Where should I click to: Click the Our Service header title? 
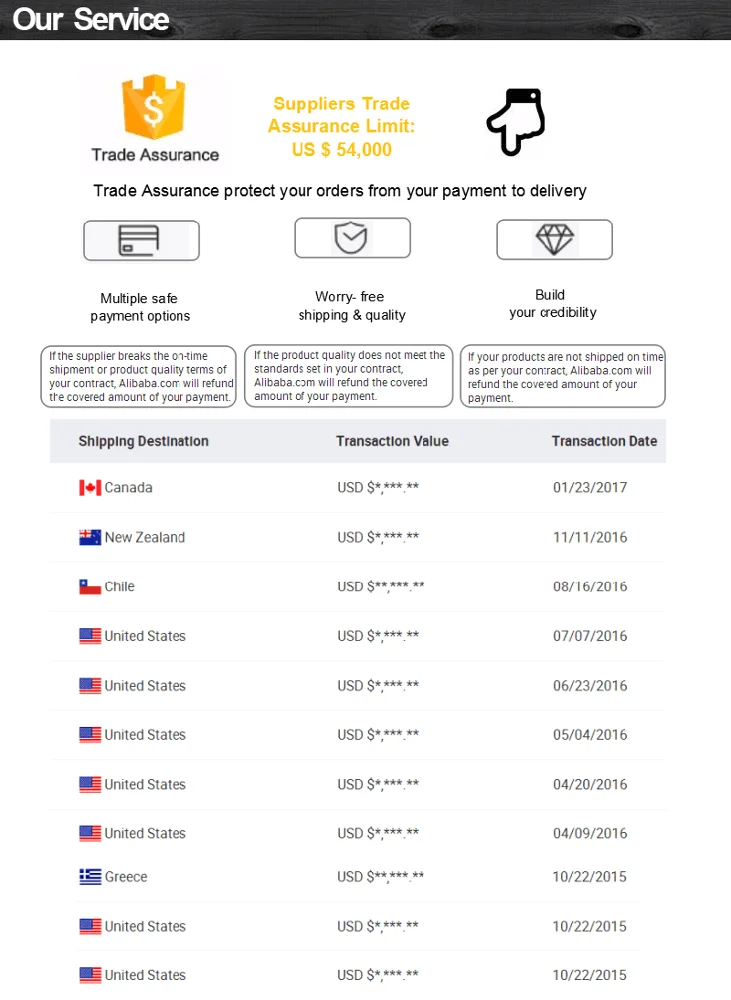[91, 19]
